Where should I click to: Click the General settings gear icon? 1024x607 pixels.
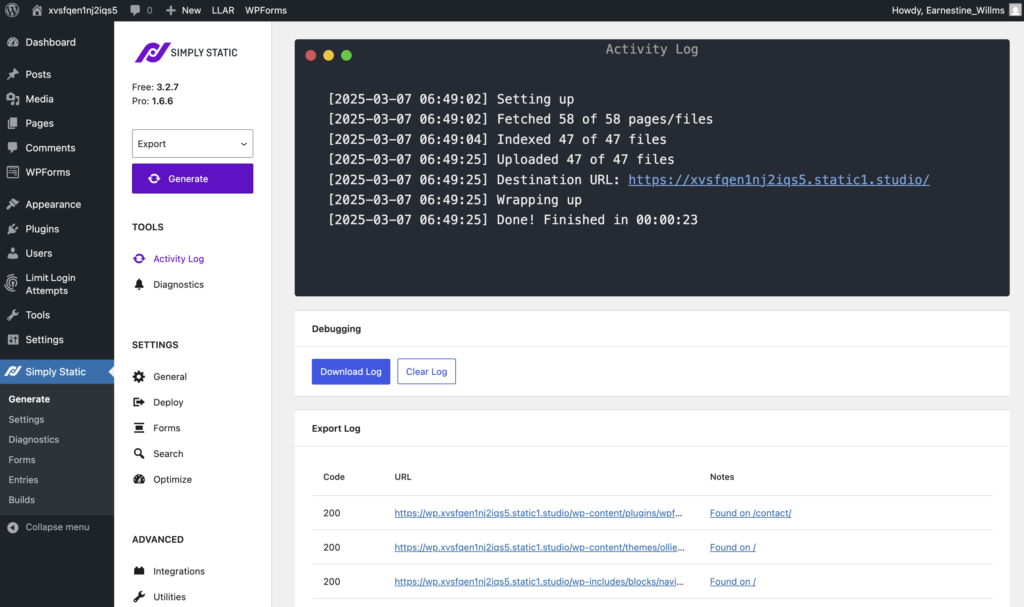140,376
